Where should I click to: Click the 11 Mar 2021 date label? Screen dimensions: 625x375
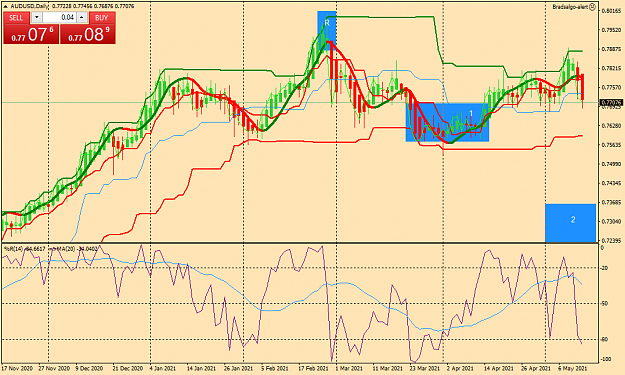[x=387, y=368]
